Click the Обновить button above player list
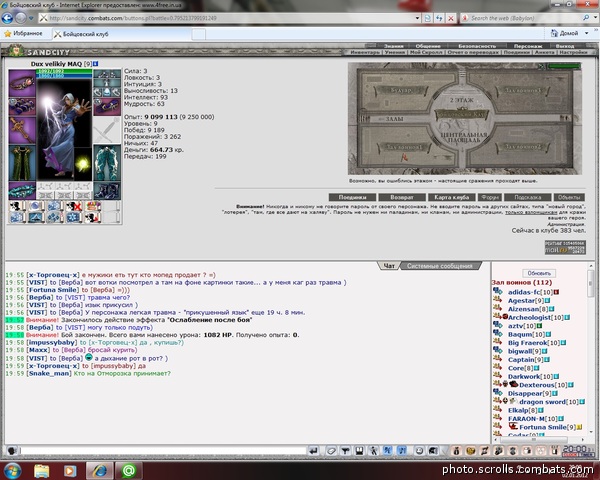 [x=539, y=273]
